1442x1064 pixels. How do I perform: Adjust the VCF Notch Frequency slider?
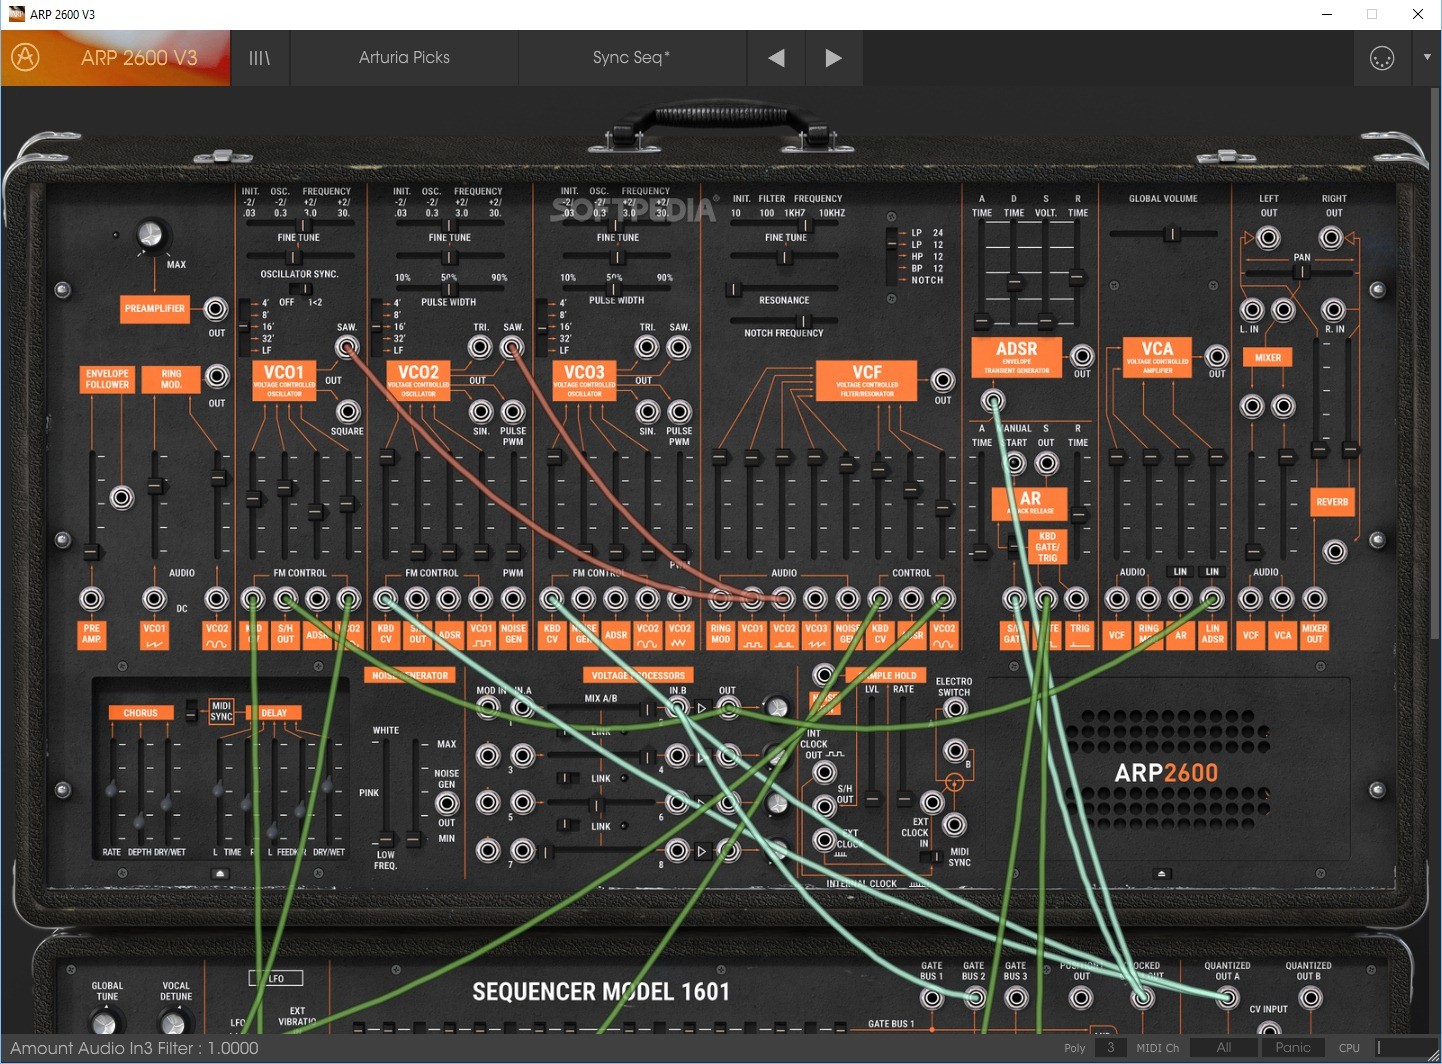click(x=783, y=321)
